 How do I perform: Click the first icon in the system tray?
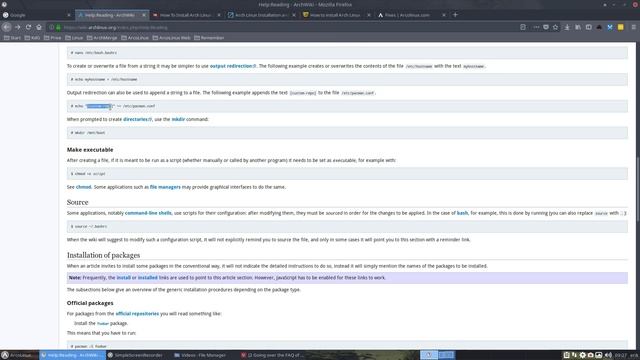(566, 355)
